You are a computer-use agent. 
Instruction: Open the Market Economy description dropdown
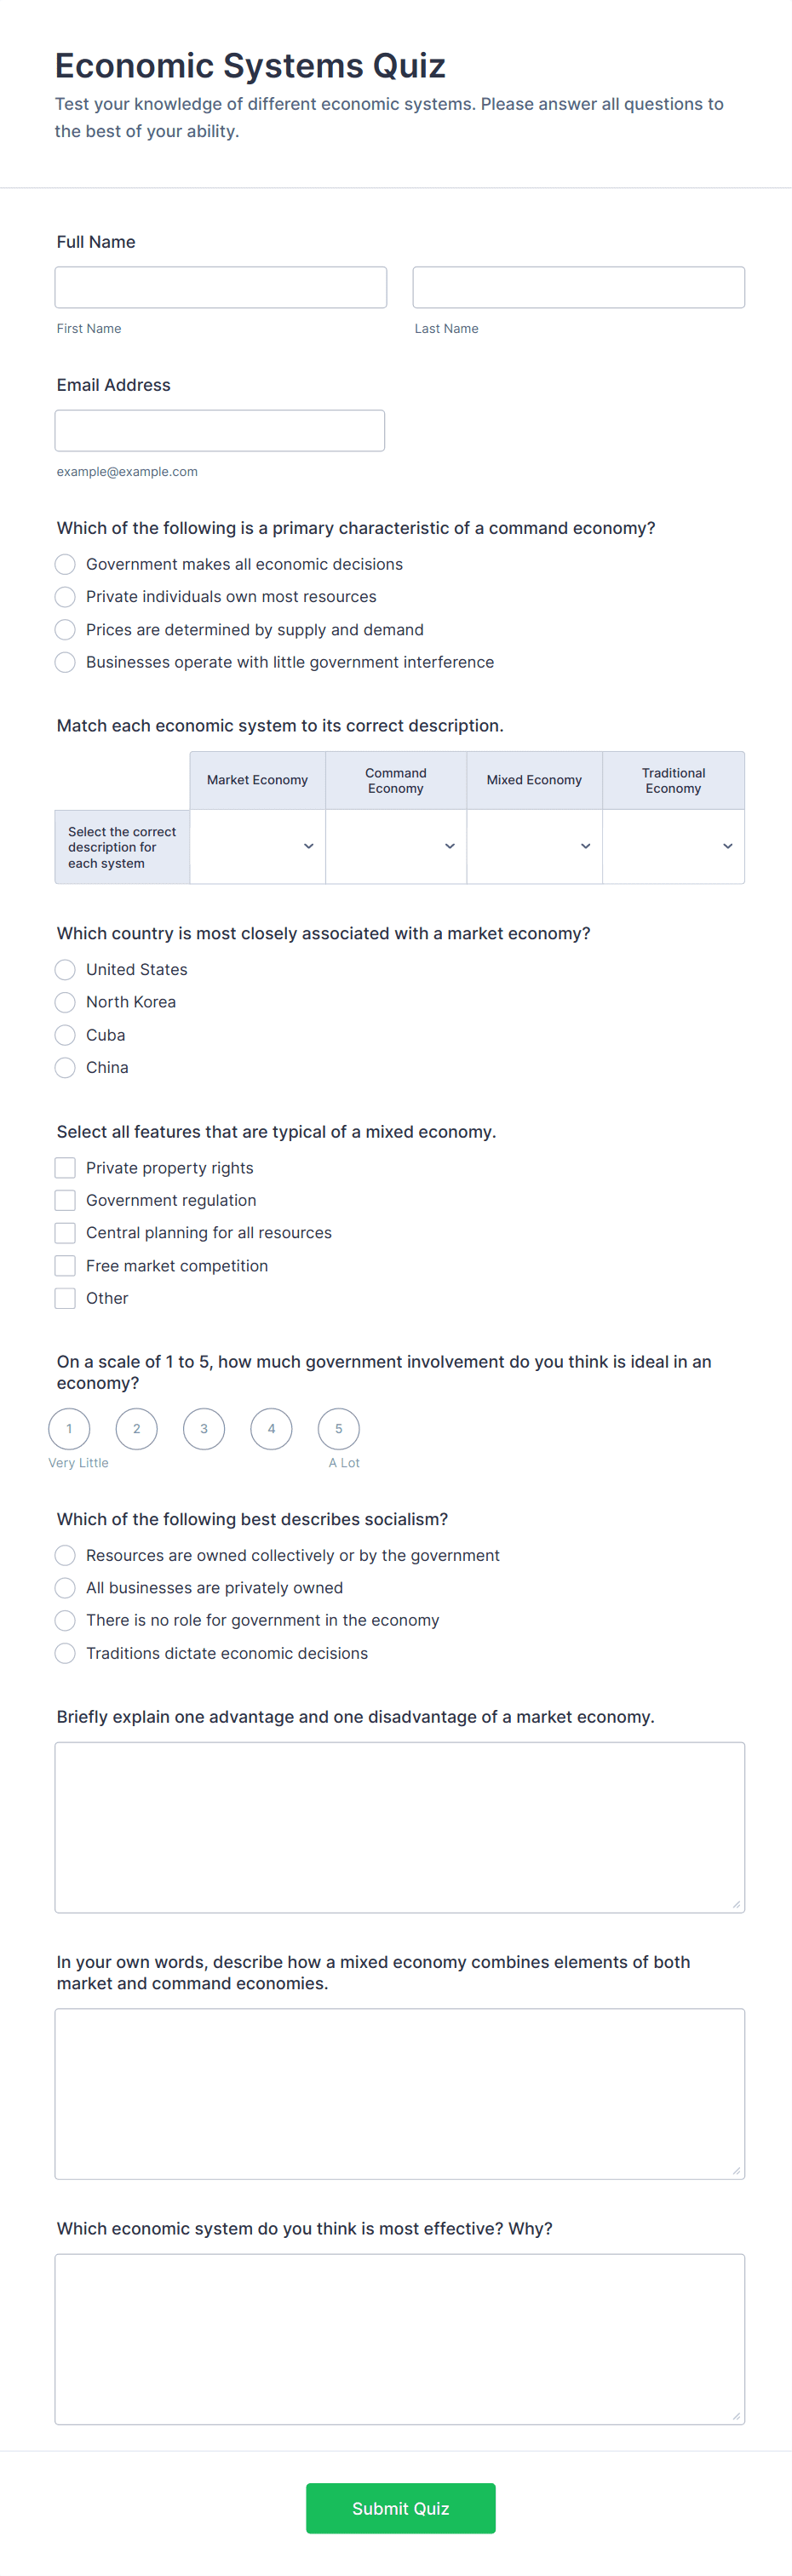[x=257, y=846]
